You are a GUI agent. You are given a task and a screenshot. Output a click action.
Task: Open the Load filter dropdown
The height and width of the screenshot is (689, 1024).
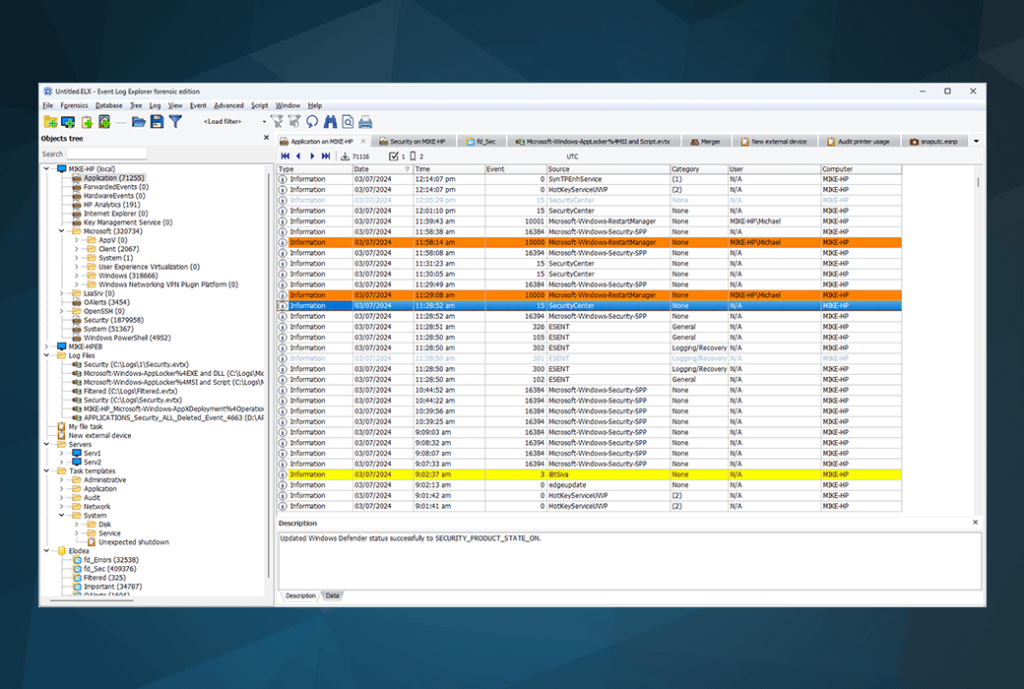pyautogui.click(x=264, y=121)
